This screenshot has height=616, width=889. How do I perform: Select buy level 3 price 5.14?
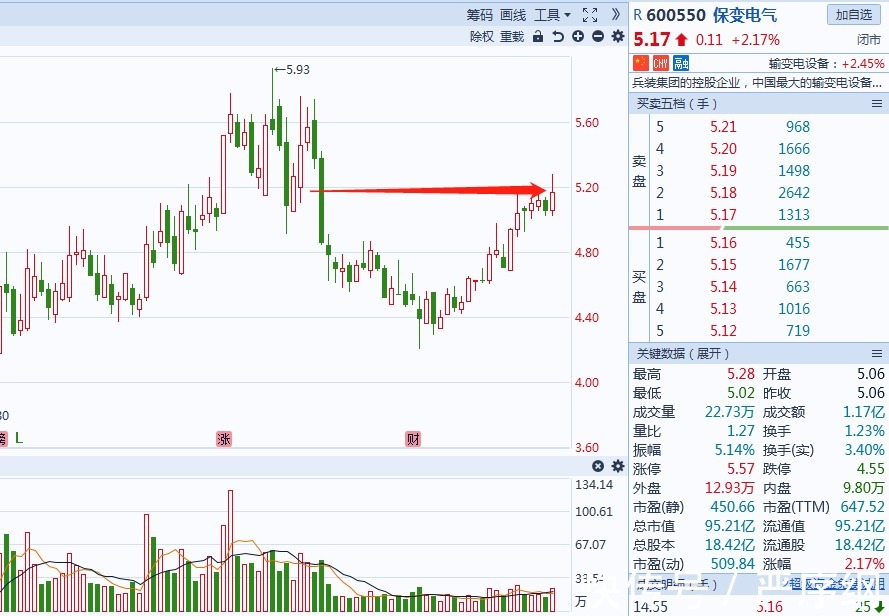tap(723, 287)
